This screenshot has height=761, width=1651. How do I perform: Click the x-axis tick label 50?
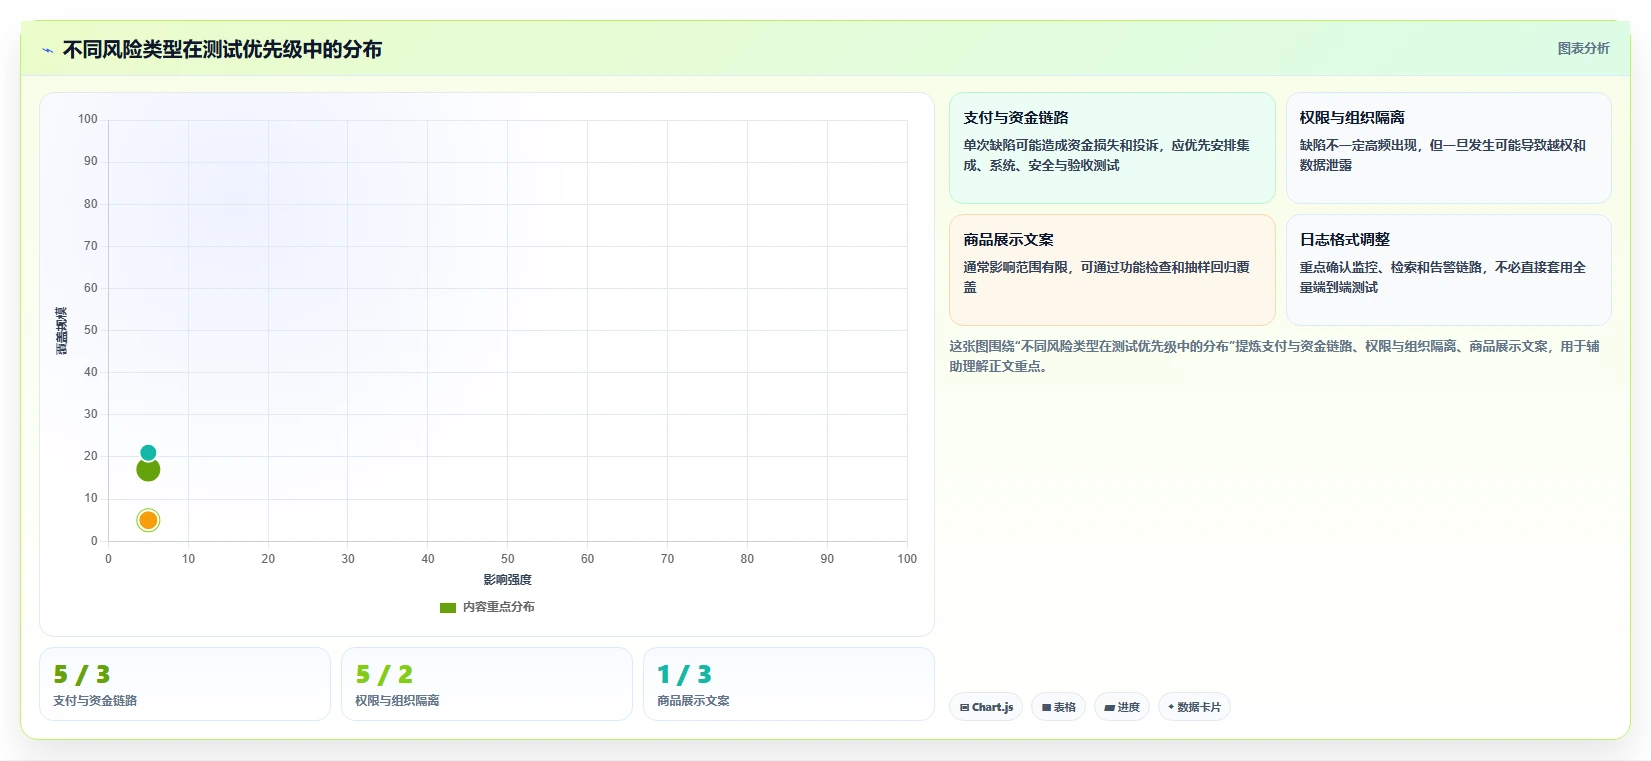[508, 559]
